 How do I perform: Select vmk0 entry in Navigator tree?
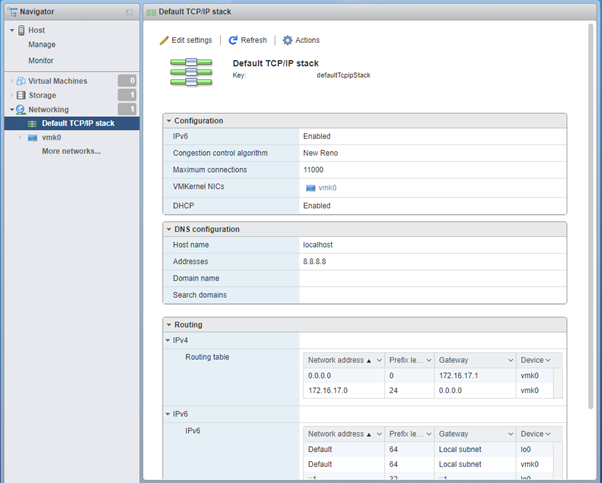click(51, 137)
